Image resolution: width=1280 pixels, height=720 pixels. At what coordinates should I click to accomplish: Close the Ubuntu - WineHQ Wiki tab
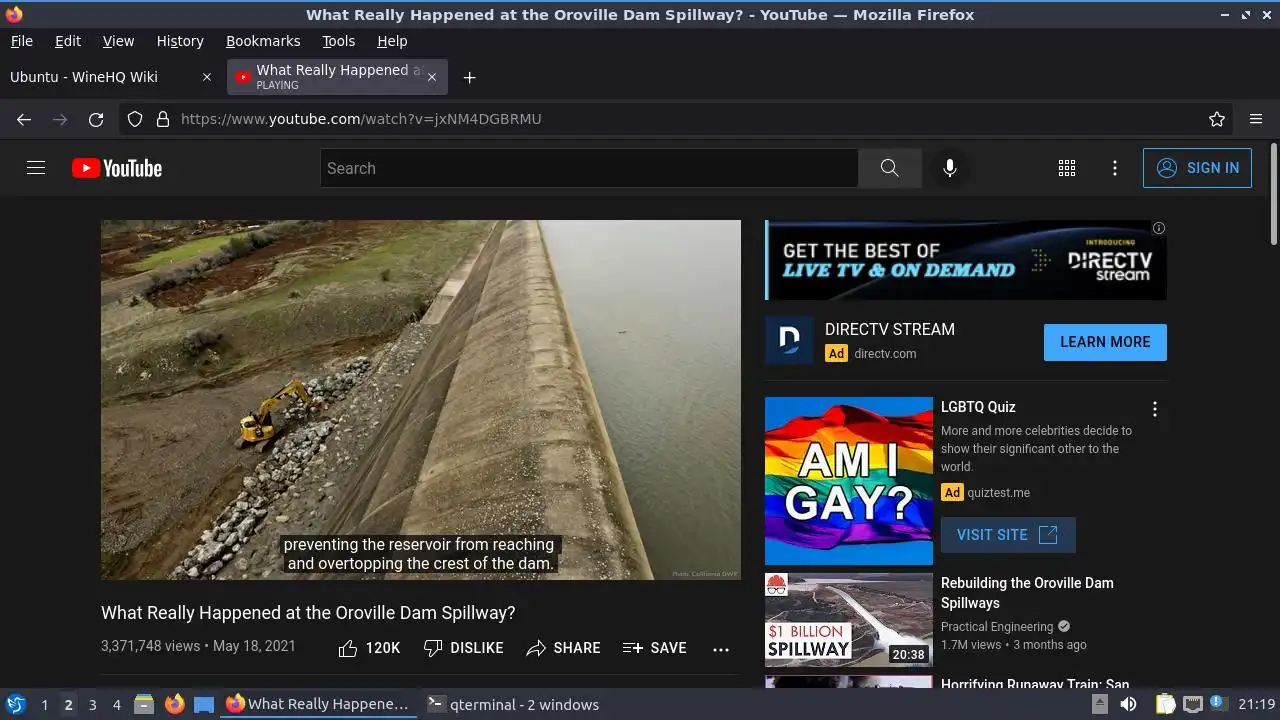pyautogui.click(x=207, y=77)
